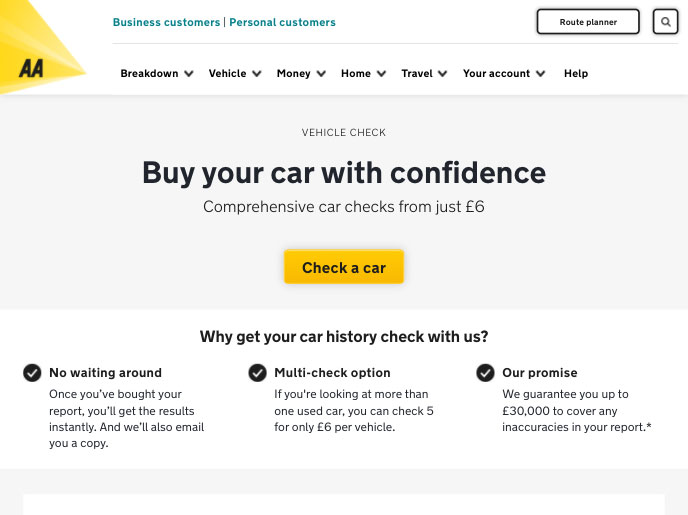Follow the Personal customers link
This screenshot has width=688, height=515.
282,22
